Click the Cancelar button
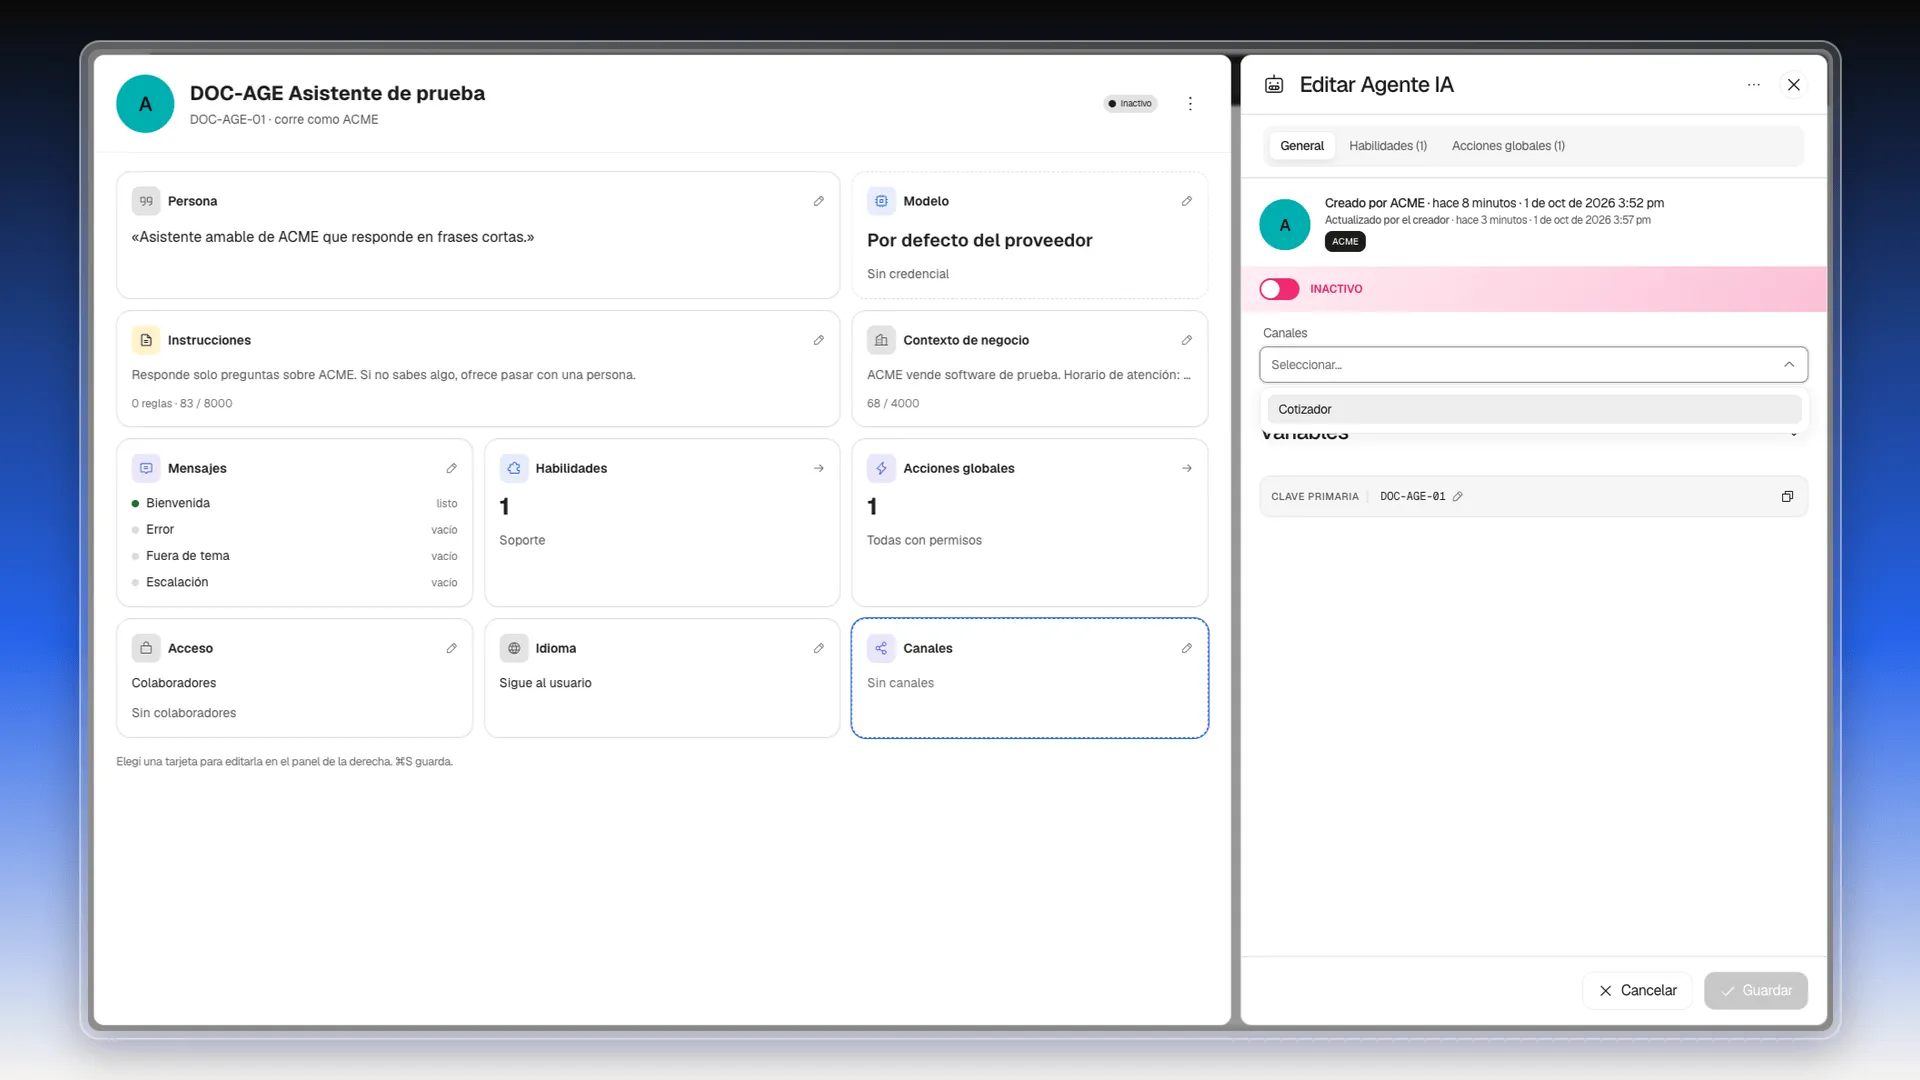 point(1637,990)
